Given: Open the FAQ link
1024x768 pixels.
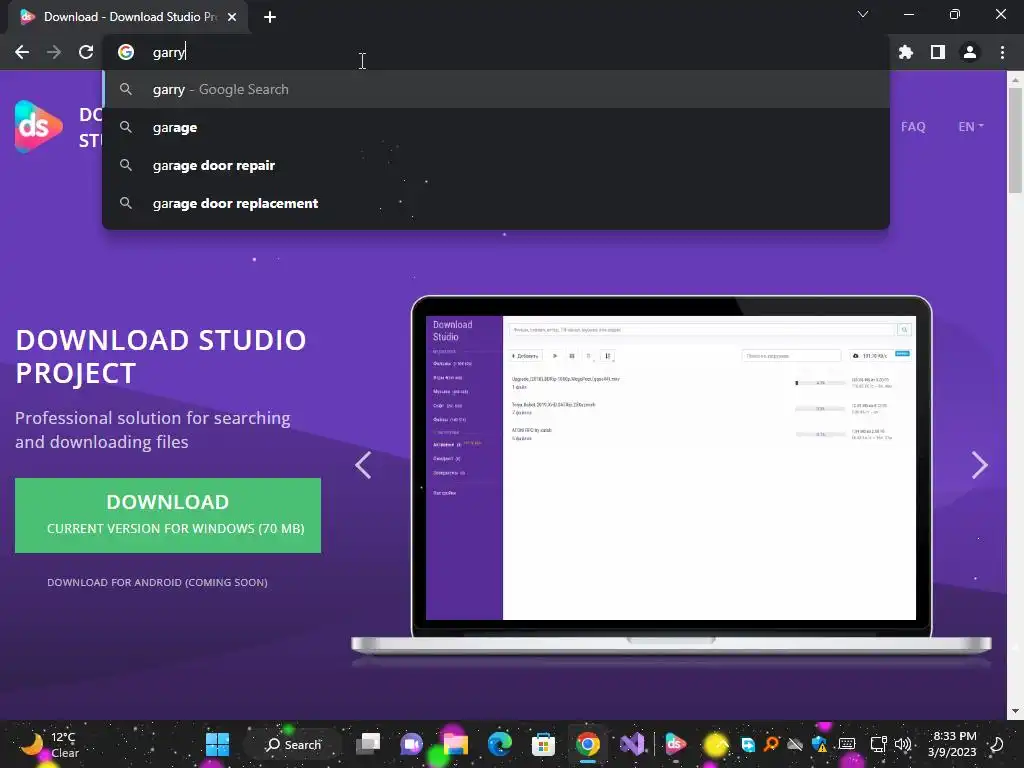Looking at the screenshot, I should click(913, 127).
